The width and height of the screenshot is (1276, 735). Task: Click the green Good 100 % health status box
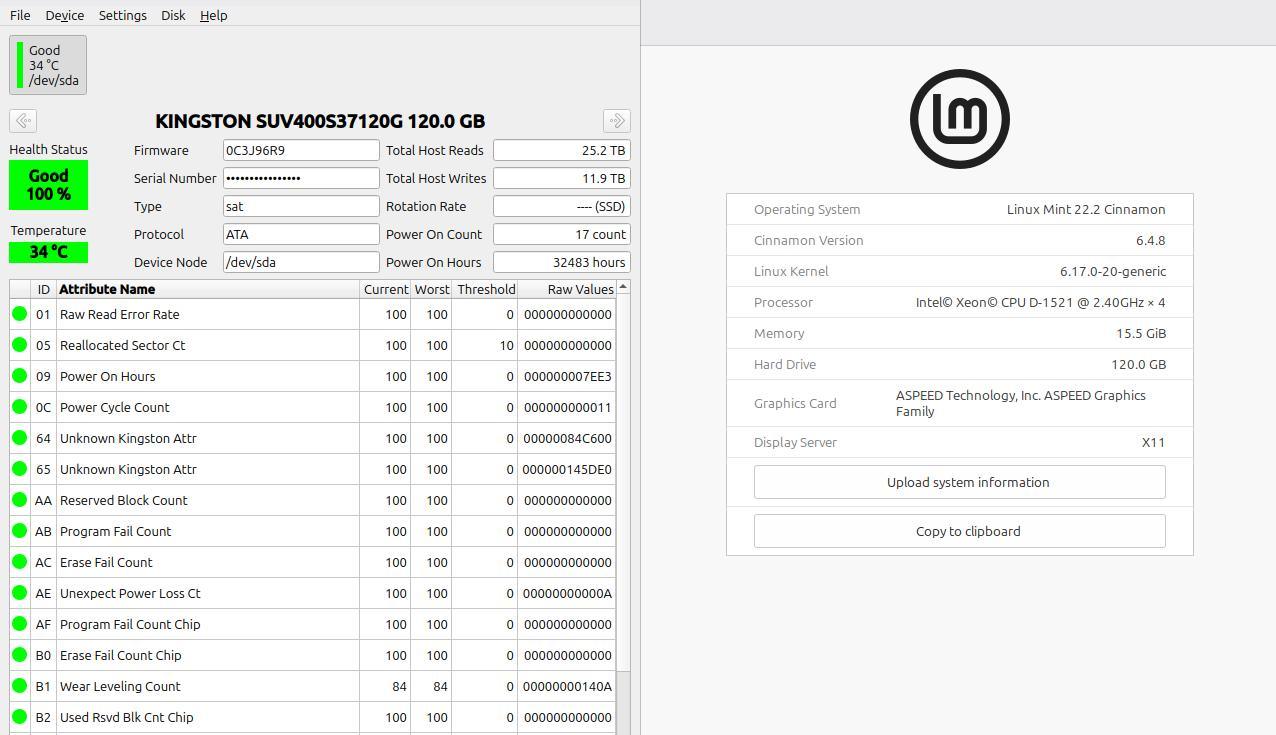click(48, 185)
